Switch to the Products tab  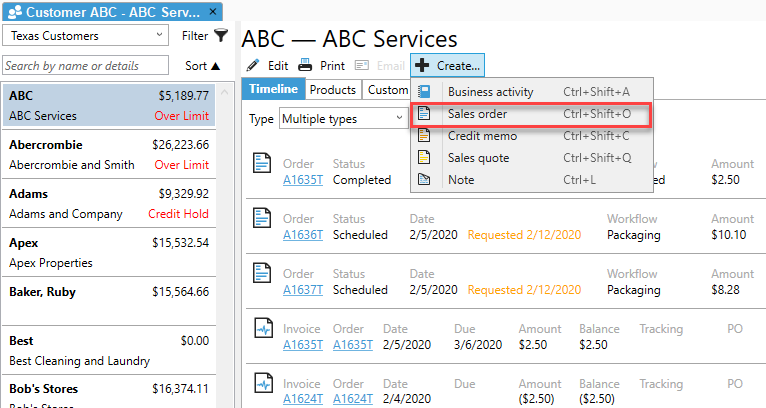click(333, 90)
